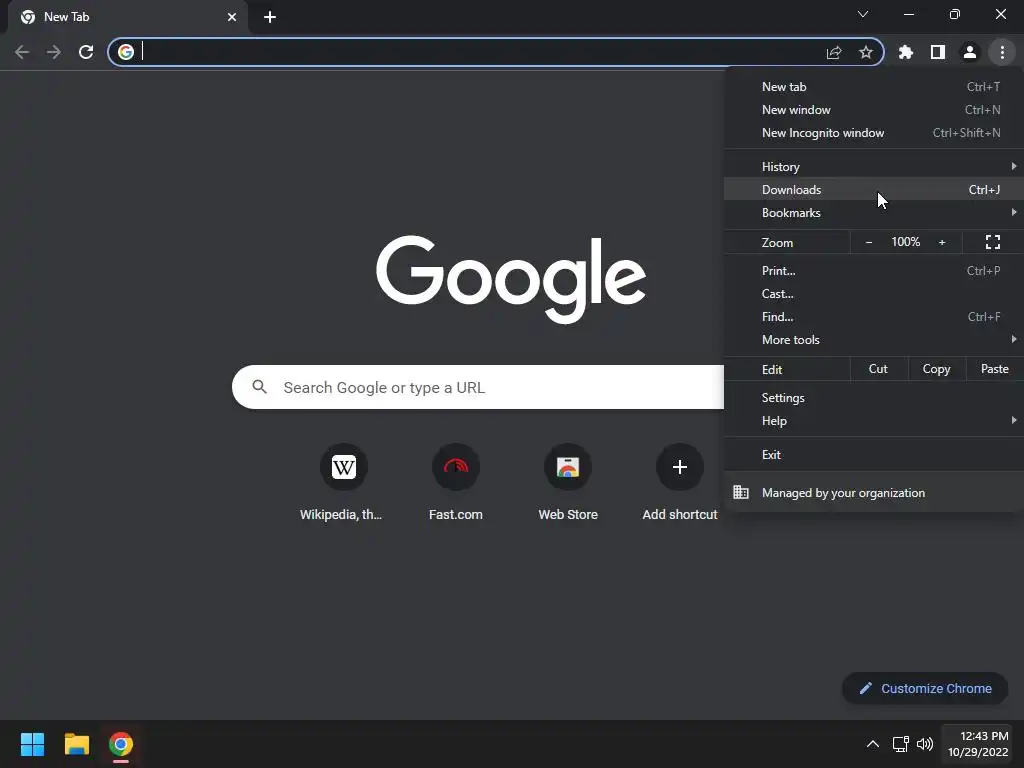
Task: Click the back navigation arrow
Action: 22,52
